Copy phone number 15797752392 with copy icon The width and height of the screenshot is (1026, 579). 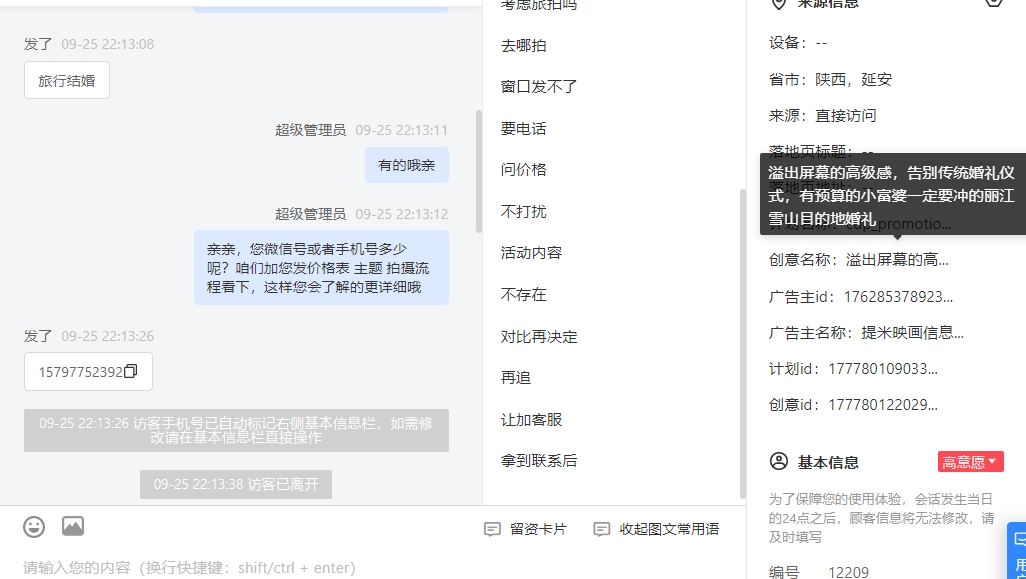point(130,371)
